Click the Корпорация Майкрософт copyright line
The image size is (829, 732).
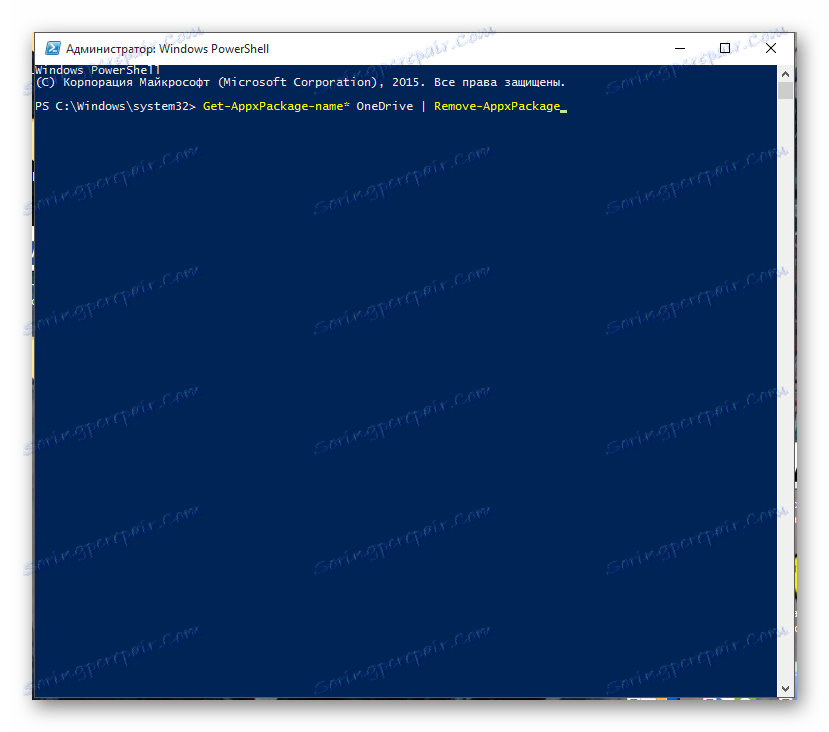point(300,82)
